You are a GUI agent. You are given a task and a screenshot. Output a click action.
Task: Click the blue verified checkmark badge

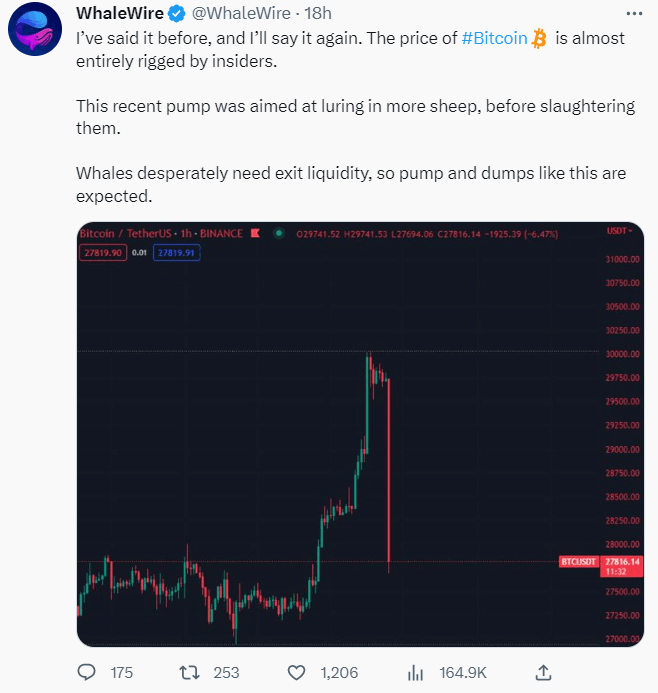coord(177,14)
